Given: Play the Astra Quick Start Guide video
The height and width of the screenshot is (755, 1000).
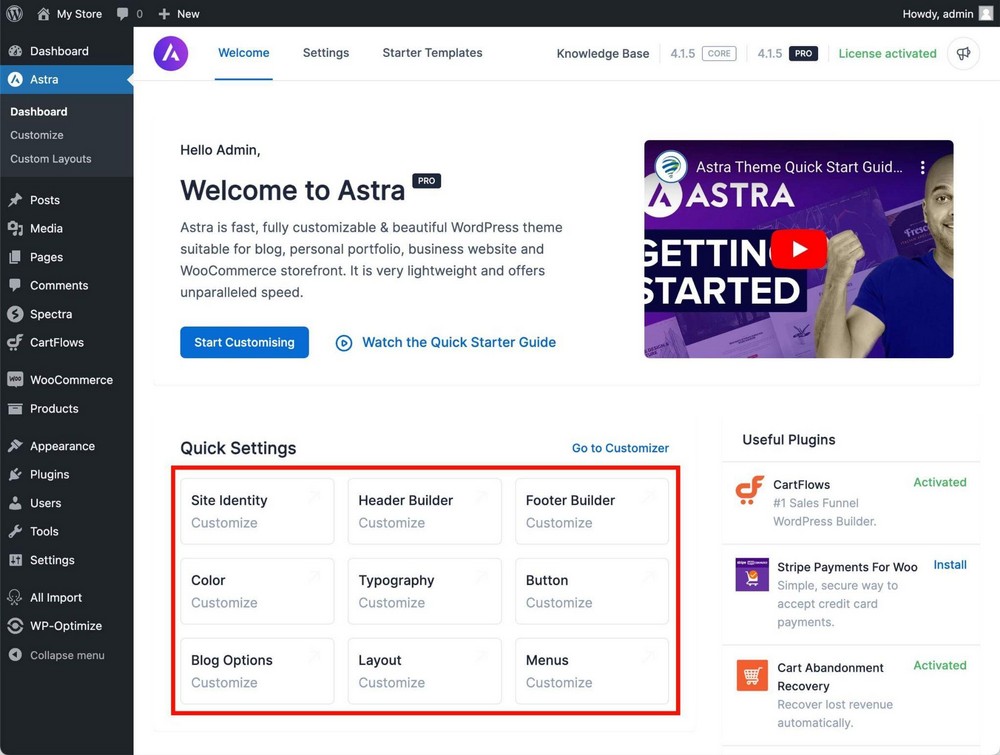Looking at the screenshot, I should click(x=798, y=249).
